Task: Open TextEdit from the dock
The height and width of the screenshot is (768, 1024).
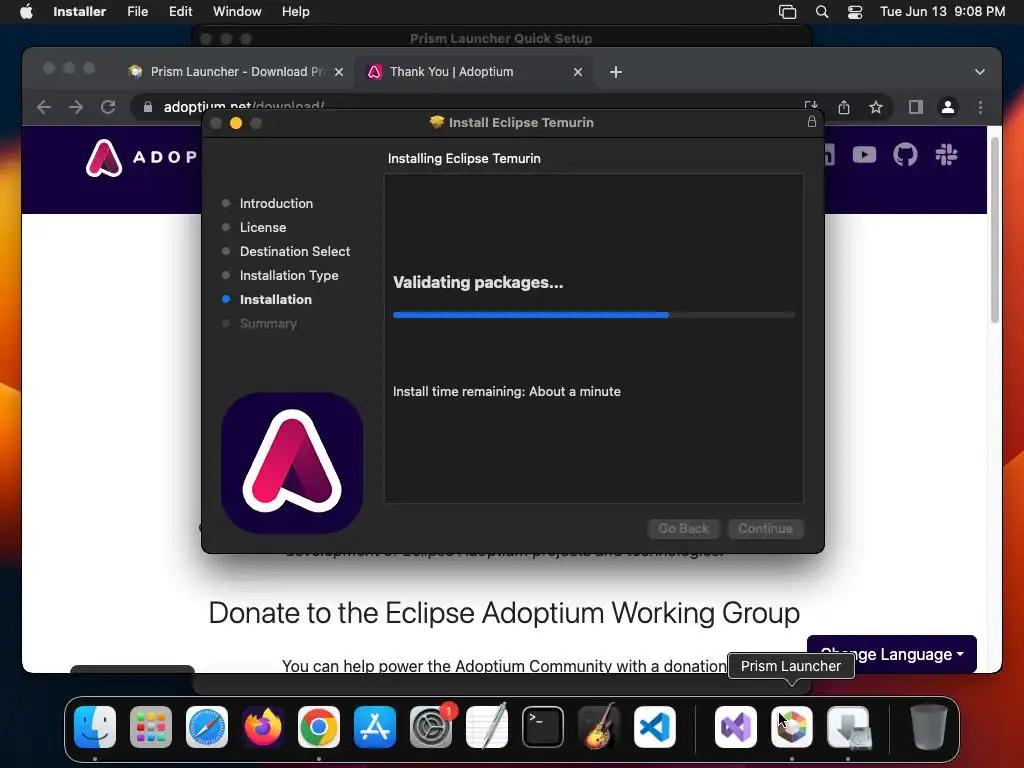Action: point(487,727)
